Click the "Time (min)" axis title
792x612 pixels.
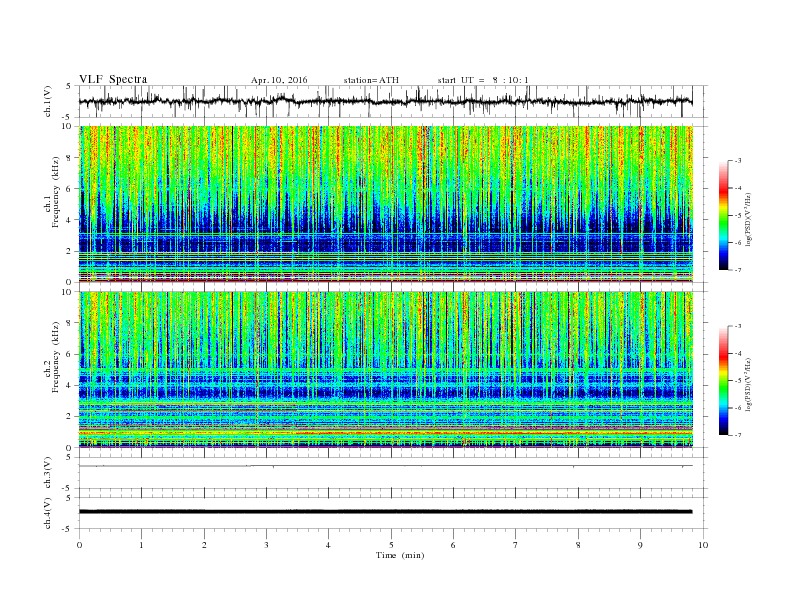400,555
